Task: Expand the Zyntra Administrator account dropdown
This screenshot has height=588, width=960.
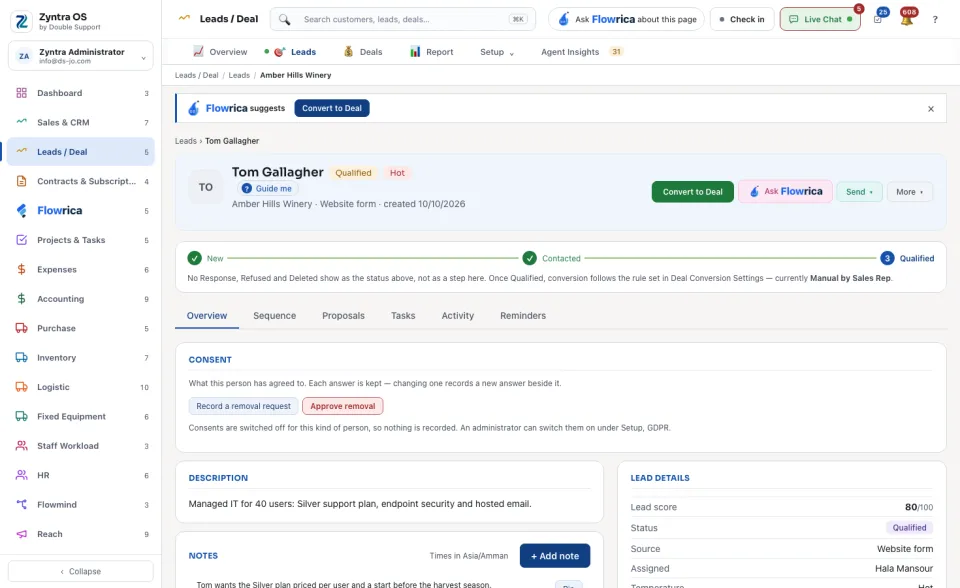Action: coord(81,56)
